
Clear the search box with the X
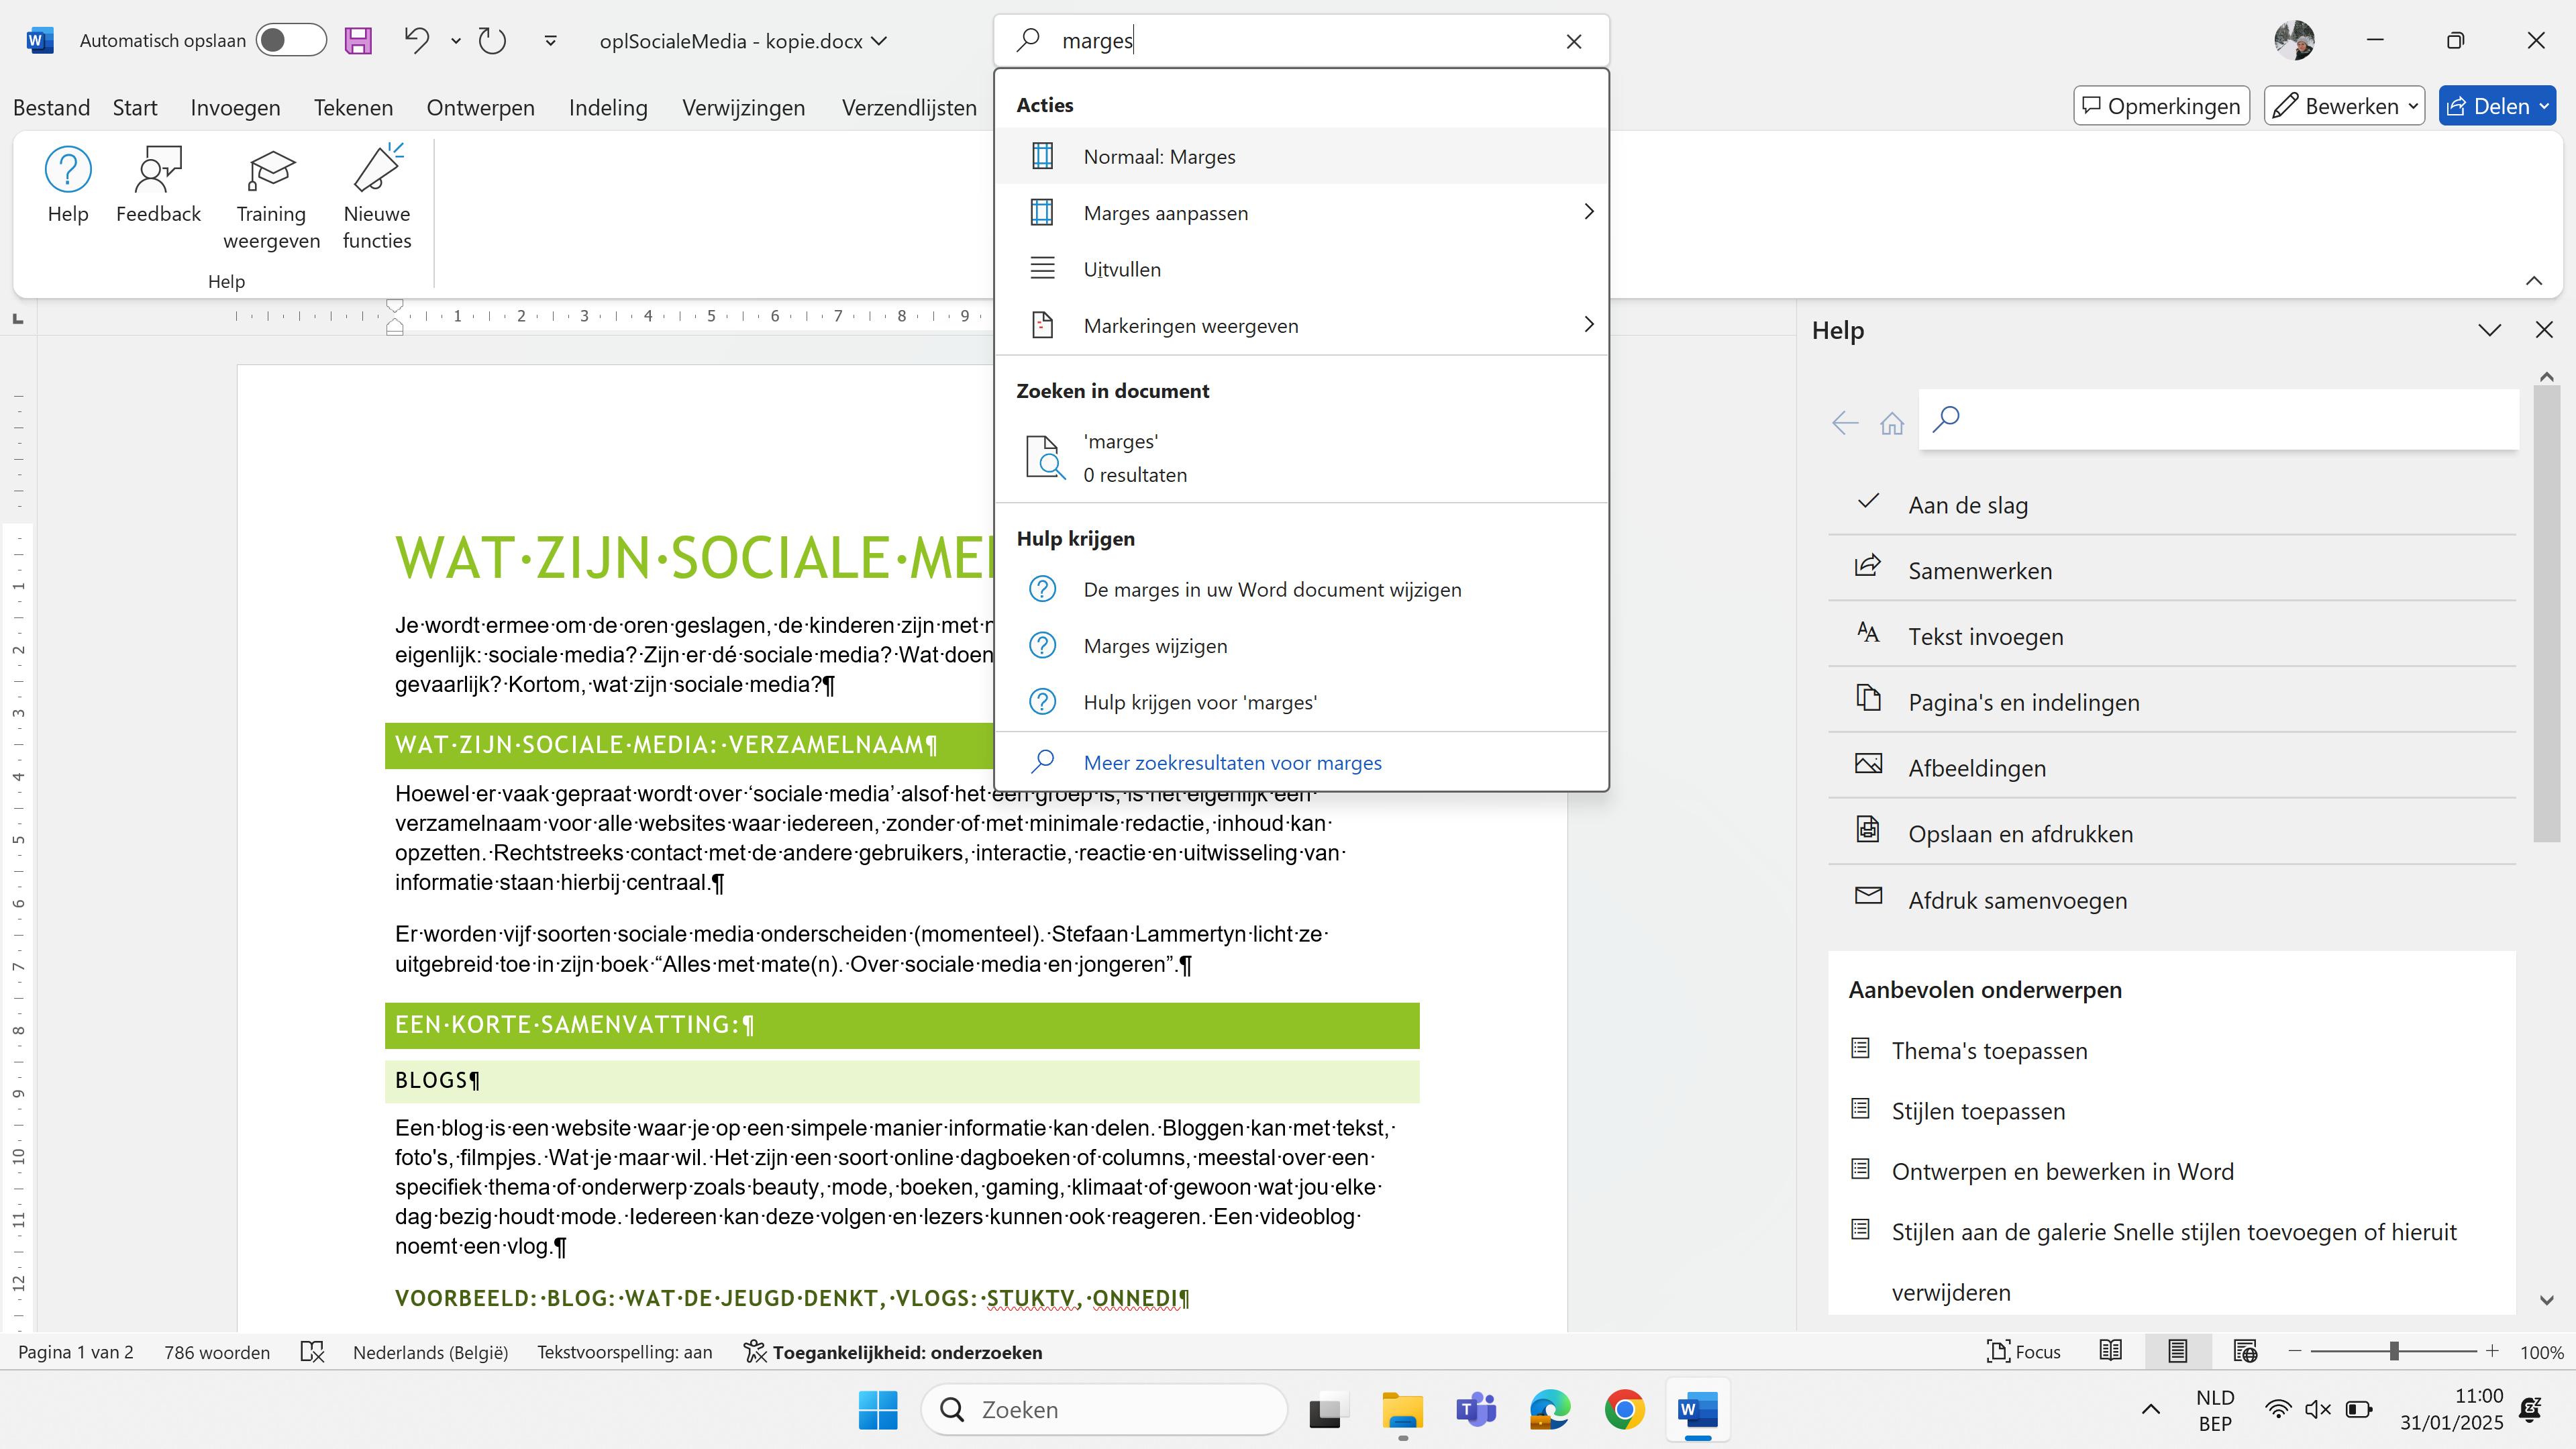tap(1574, 41)
